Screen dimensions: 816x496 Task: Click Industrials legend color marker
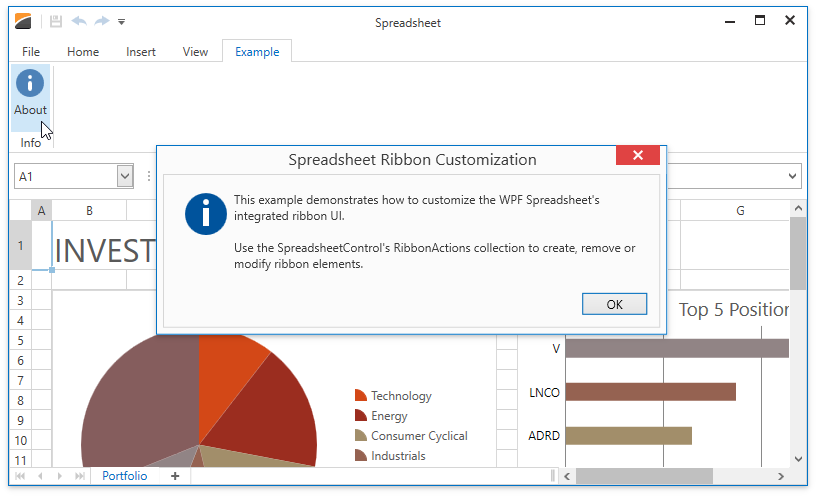(361, 455)
